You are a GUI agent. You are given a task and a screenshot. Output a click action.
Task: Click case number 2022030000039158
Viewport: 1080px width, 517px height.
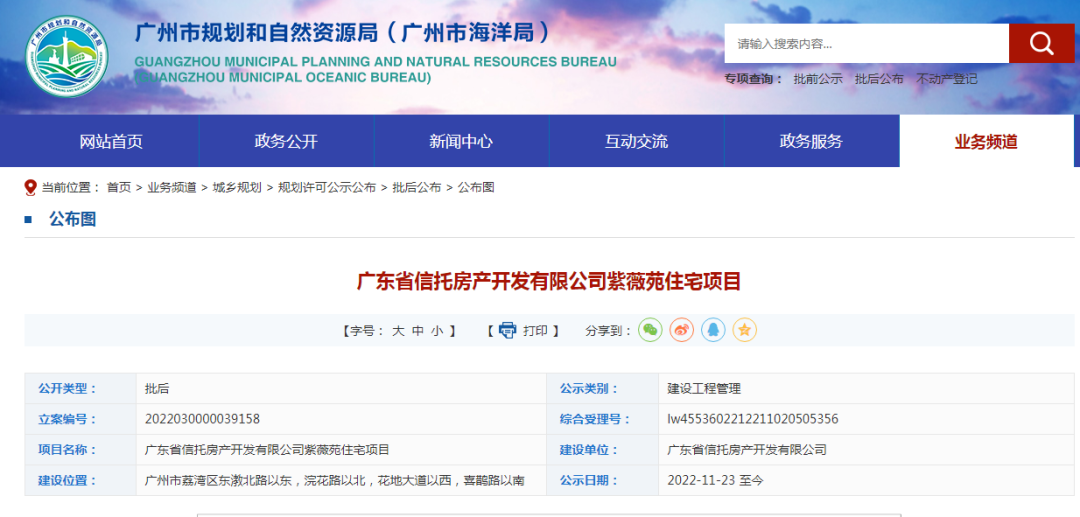coord(202,419)
